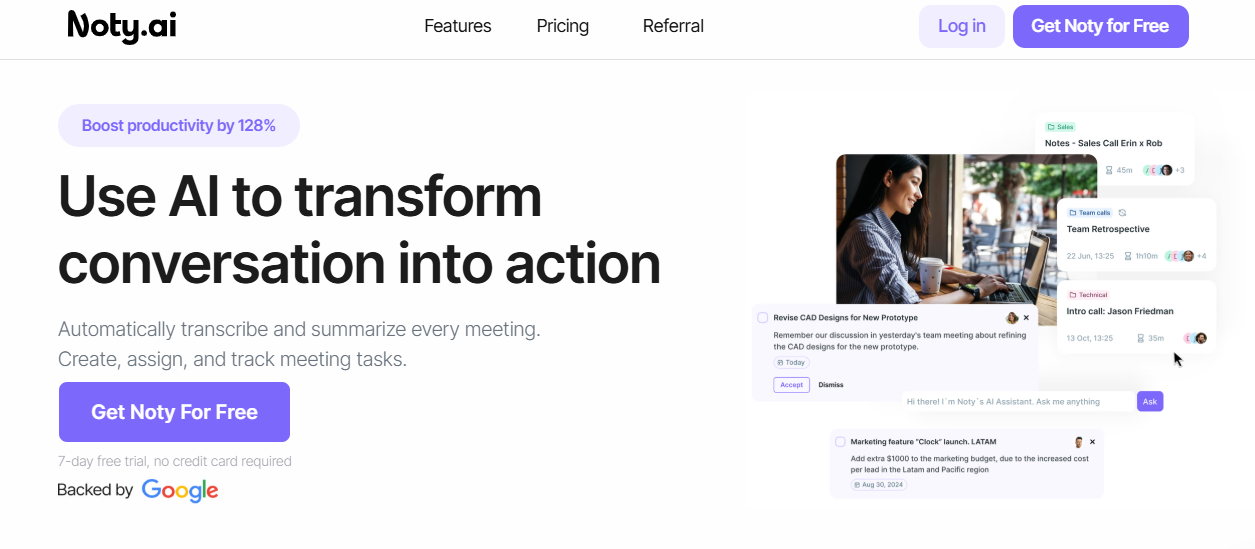The image size is (1255, 549).
Task: Accept the Revise CAD Designs task
Action: click(791, 385)
